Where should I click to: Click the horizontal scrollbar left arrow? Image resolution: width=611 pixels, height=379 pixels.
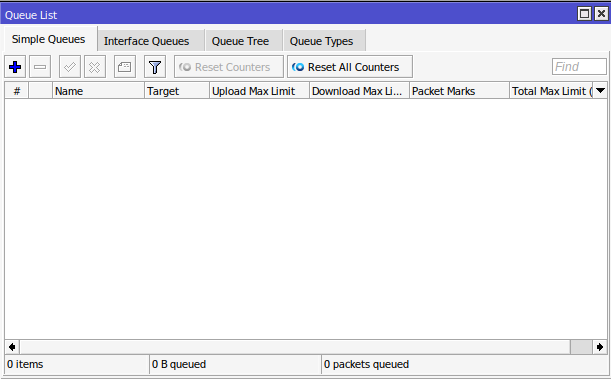tap(12, 347)
